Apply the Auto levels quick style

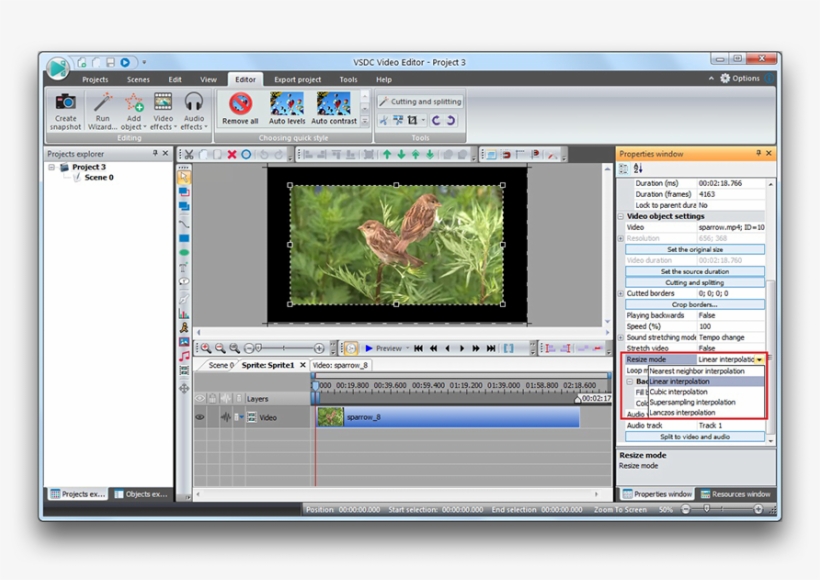[x=287, y=104]
